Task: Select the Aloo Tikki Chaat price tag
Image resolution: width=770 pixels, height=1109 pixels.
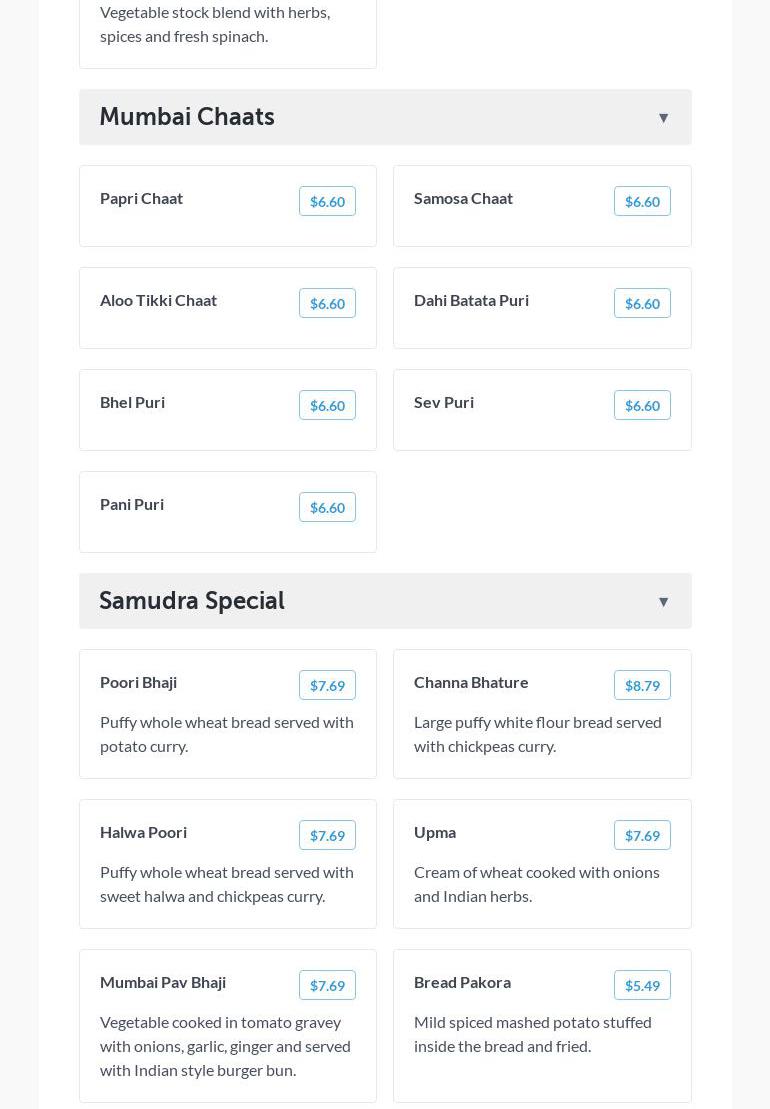Action: tap(327, 304)
